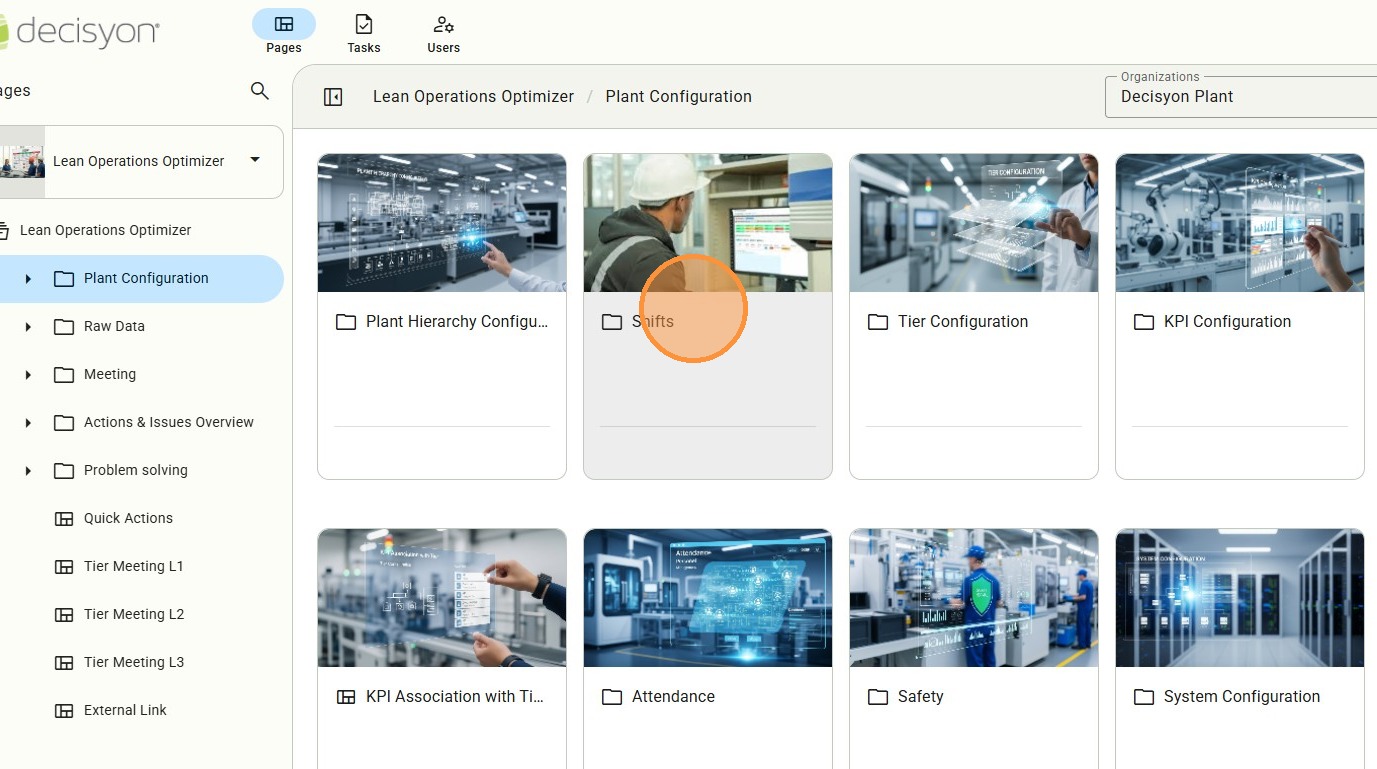This screenshot has height=769, width=1377.
Task: Open the Lean Operations Optimizer app dropdown
Action: 255,160
